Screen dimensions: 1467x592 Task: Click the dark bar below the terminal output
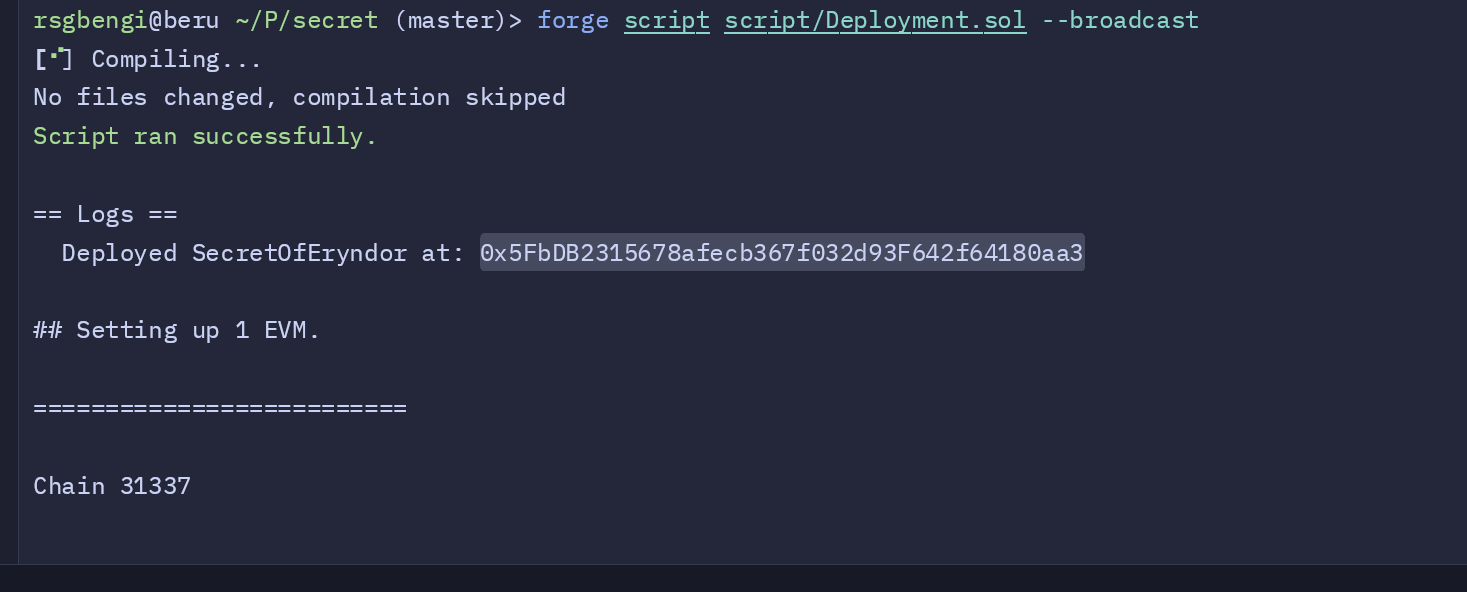733,578
